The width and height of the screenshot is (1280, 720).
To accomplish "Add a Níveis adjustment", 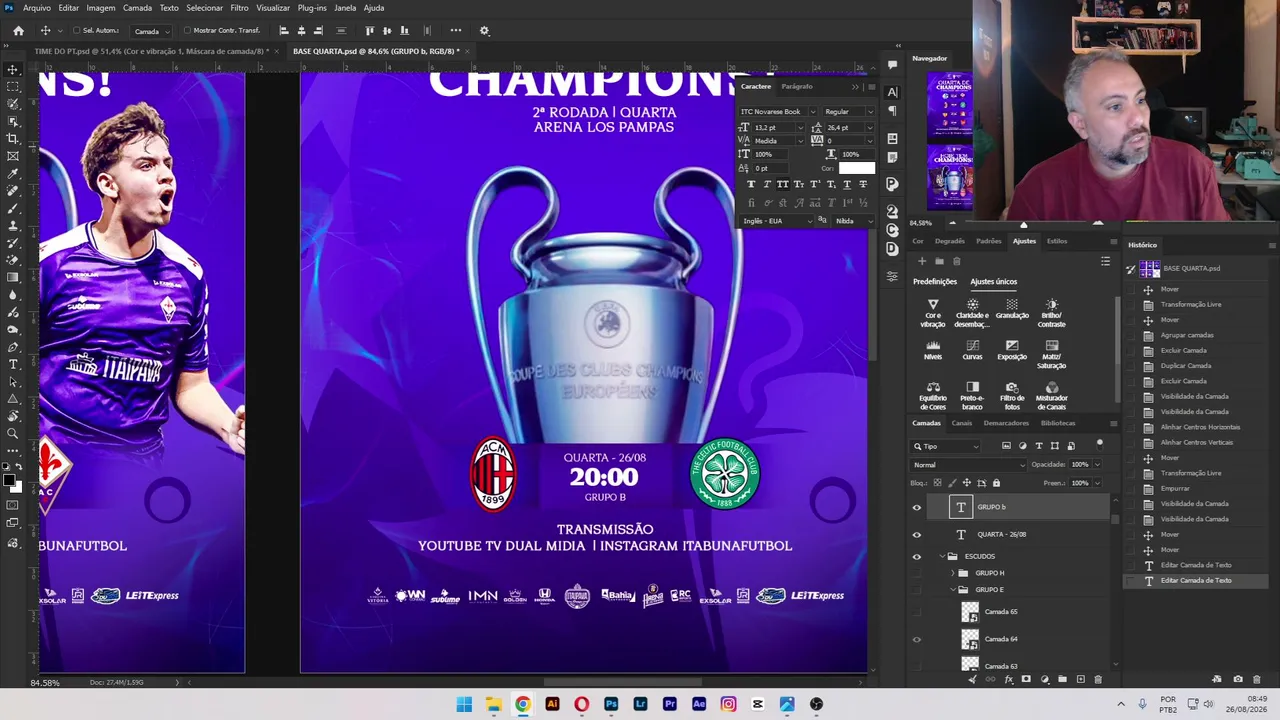I will pos(933,350).
